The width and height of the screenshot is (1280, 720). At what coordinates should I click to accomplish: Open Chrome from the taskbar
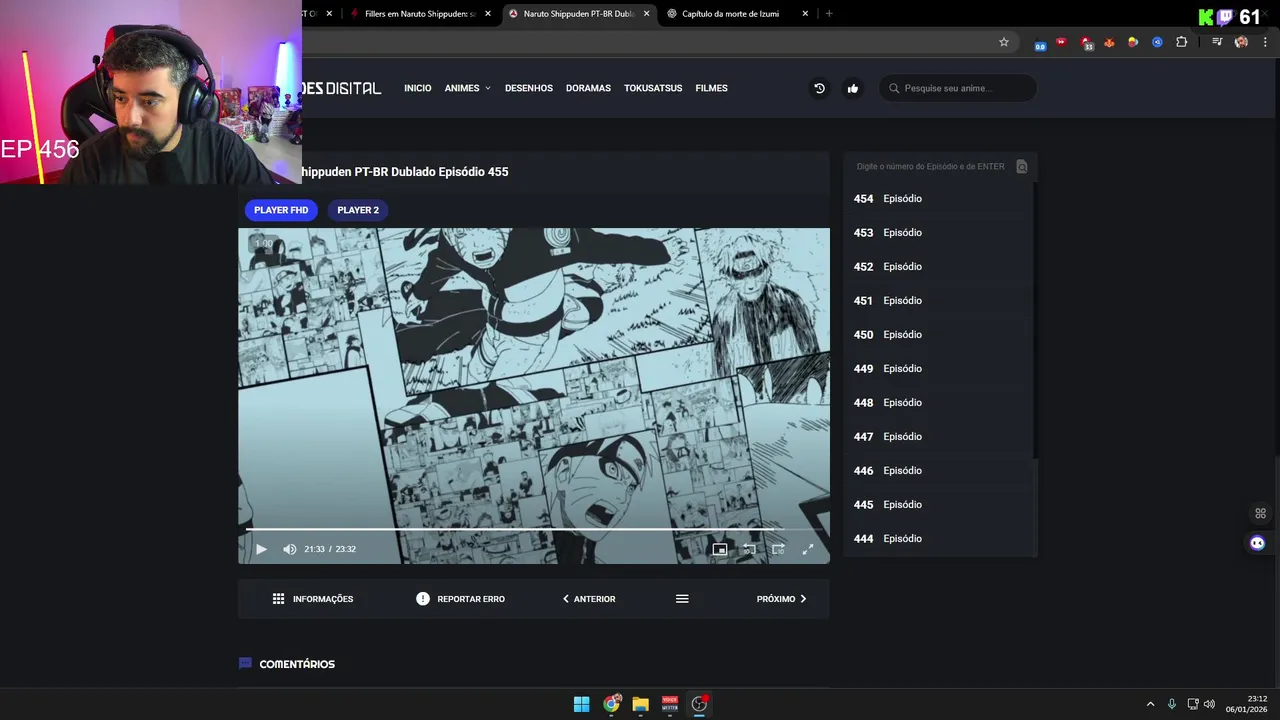(611, 704)
